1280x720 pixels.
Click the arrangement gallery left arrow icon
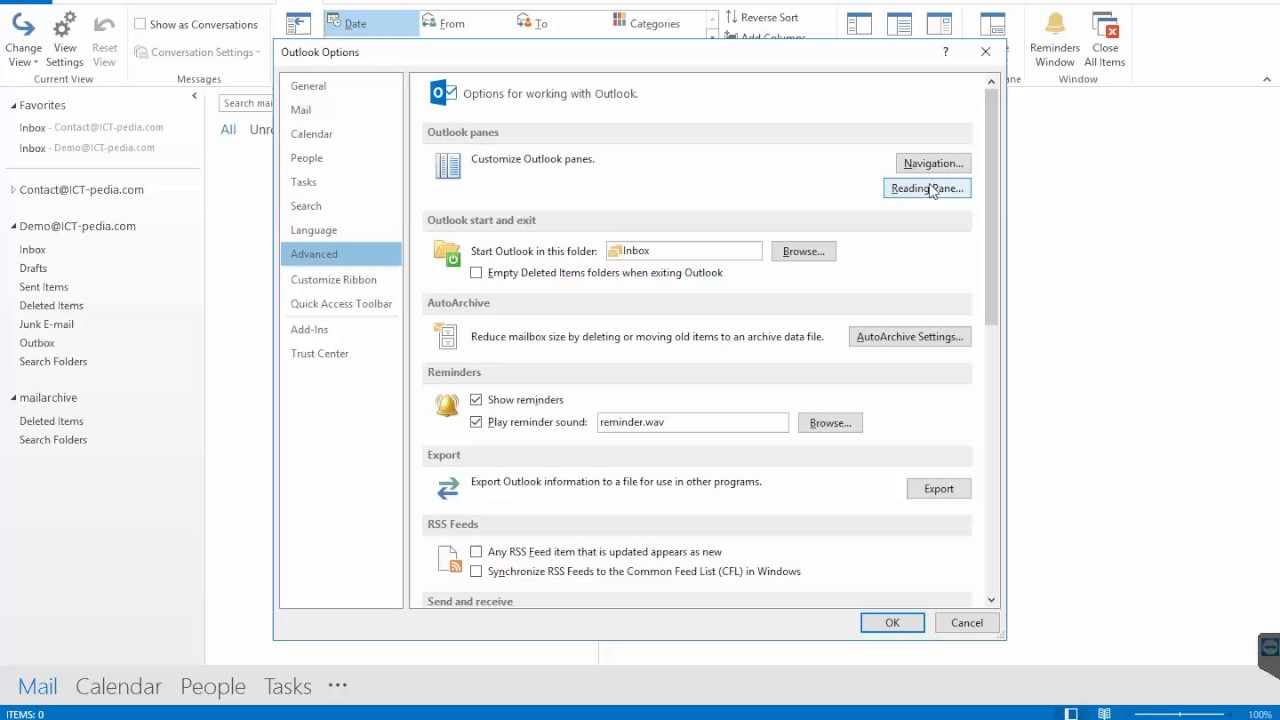tap(296, 24)
